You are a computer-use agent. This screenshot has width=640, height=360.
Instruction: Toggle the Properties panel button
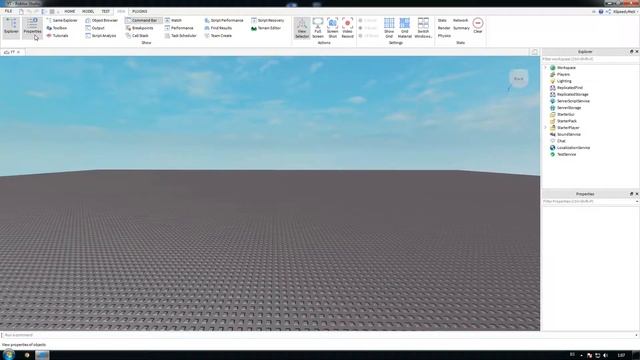(x=32, y=27)
